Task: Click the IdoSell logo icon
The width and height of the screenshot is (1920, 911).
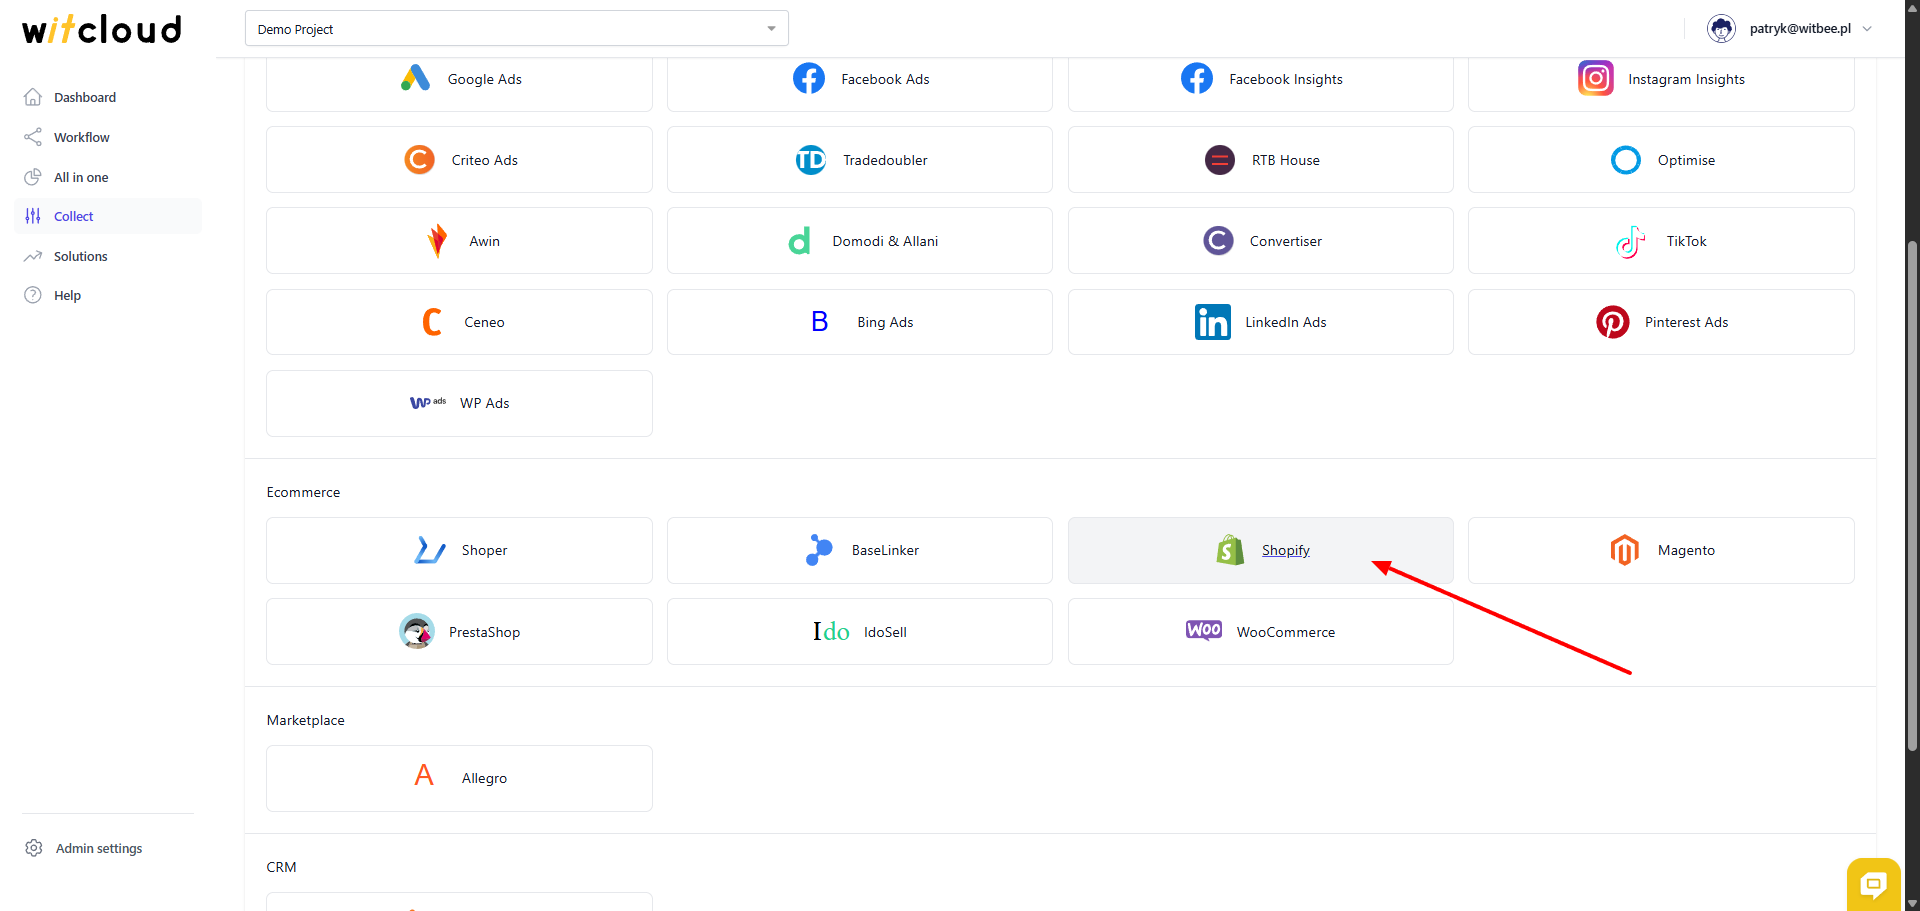Action: pyautogui.click(x=831, y=631)
